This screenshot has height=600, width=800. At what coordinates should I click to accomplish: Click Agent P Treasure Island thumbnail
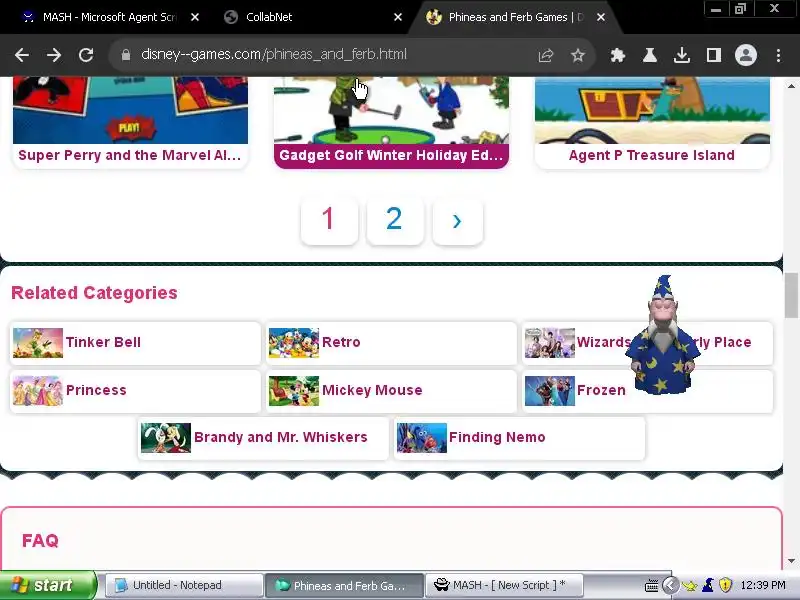click(652, 110)
